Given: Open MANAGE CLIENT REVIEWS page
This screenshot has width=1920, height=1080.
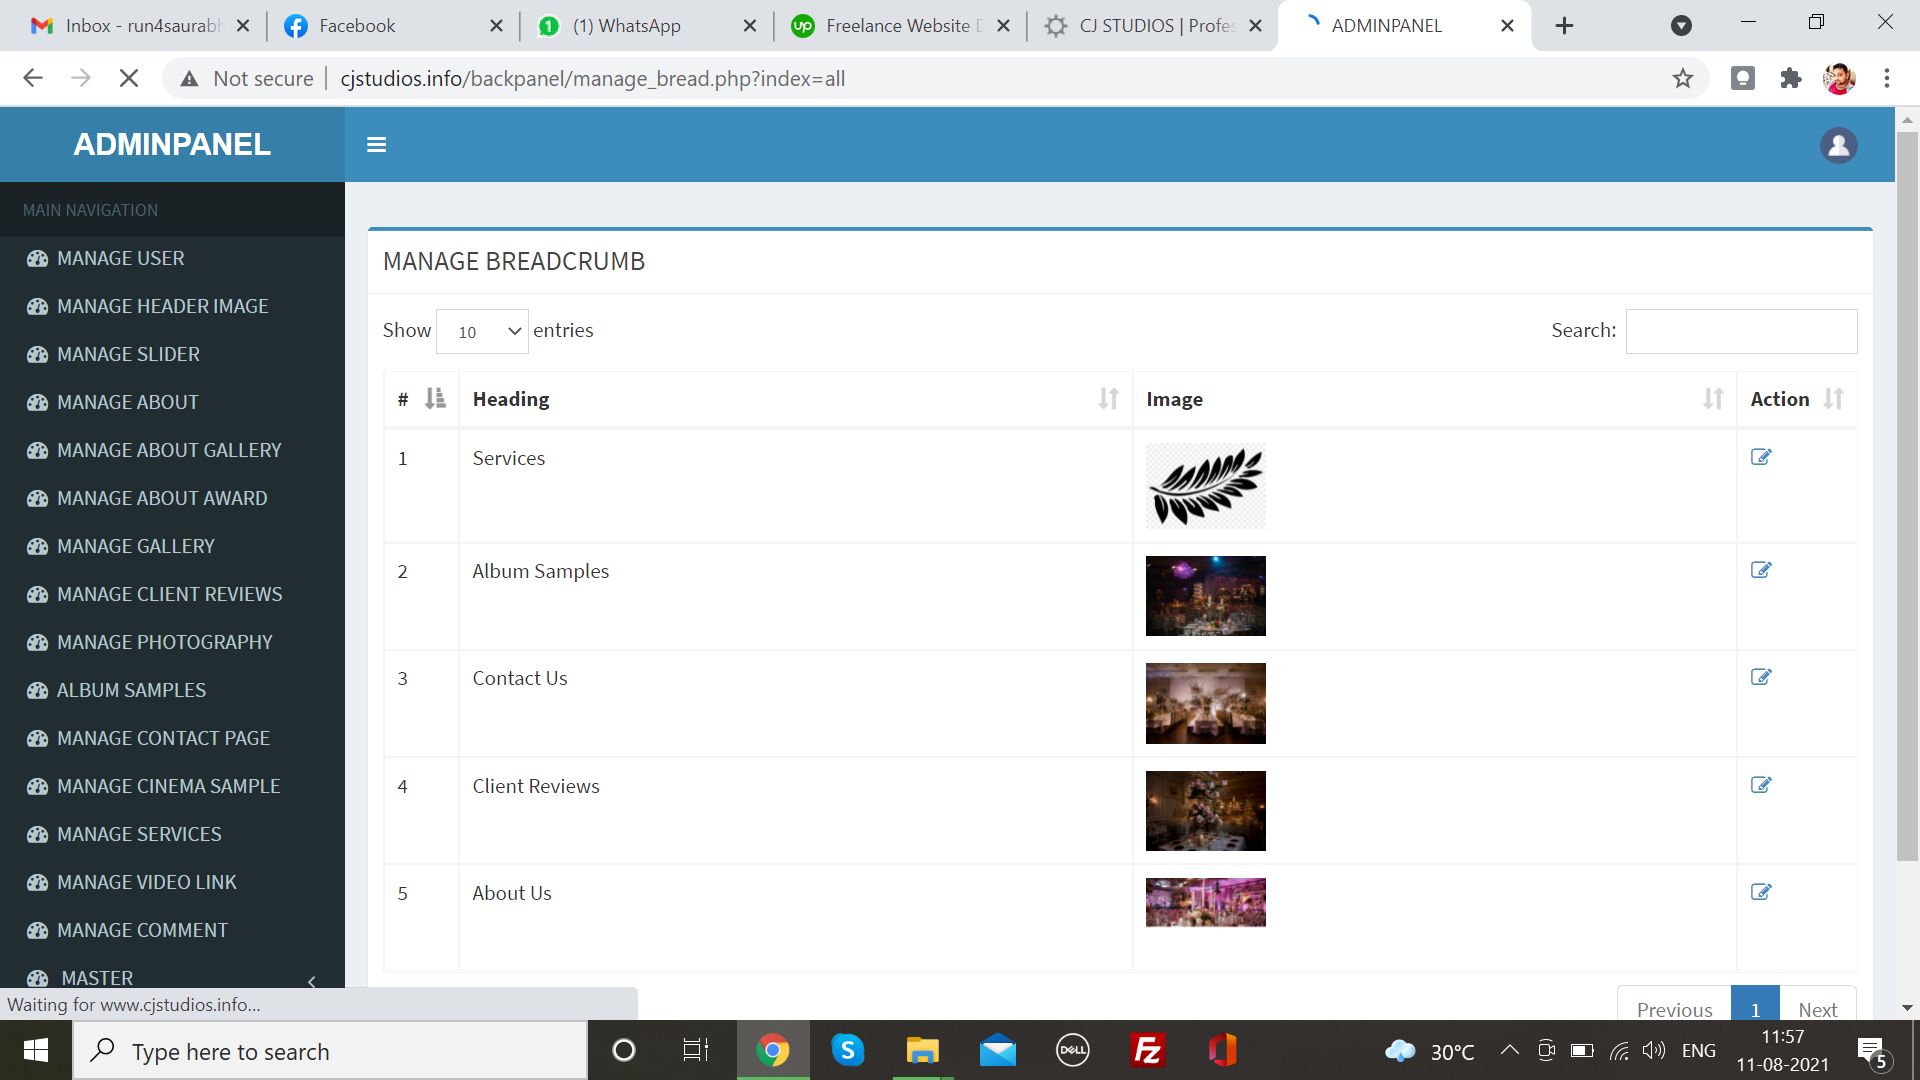Looking at the screenshot, I should [172, 594].
